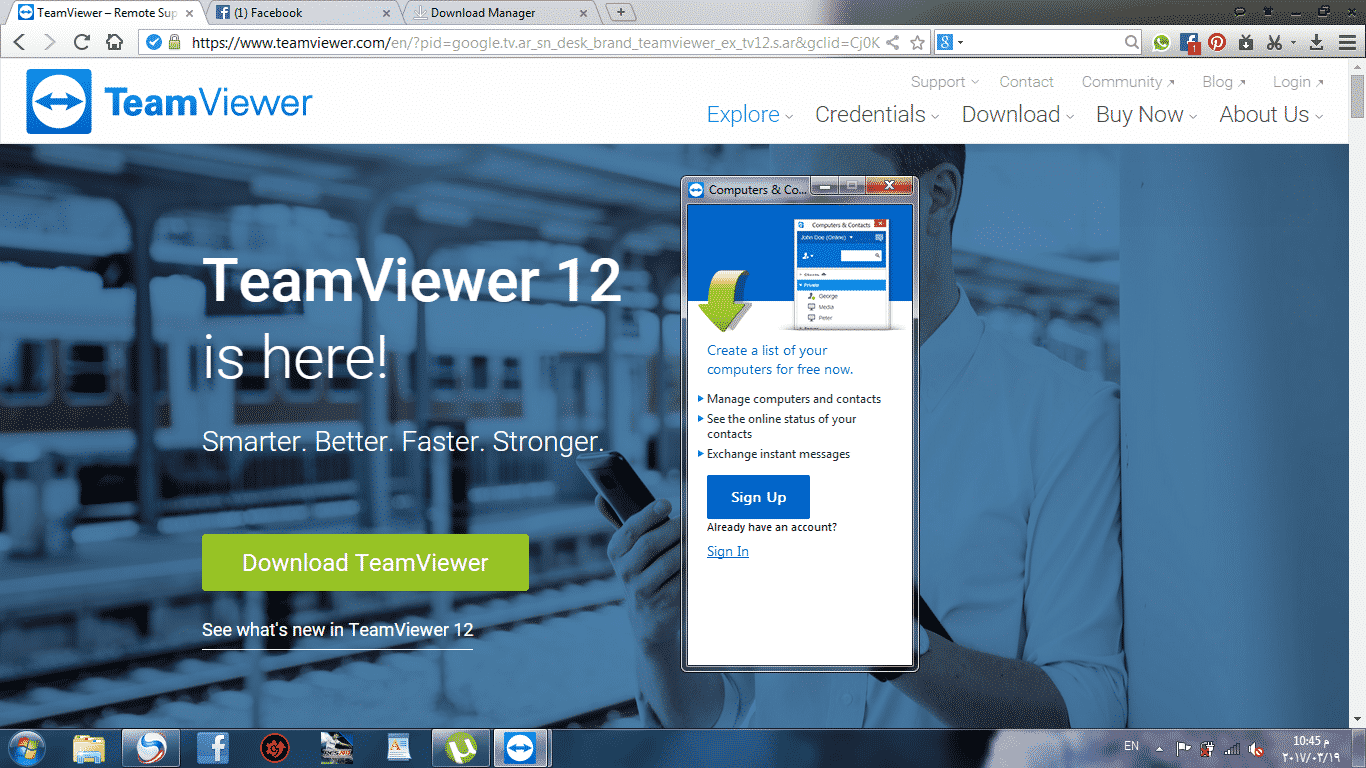1366x768 pixels.
Task: Open the Facebook notification extension icon
Action: point(1189,43)
